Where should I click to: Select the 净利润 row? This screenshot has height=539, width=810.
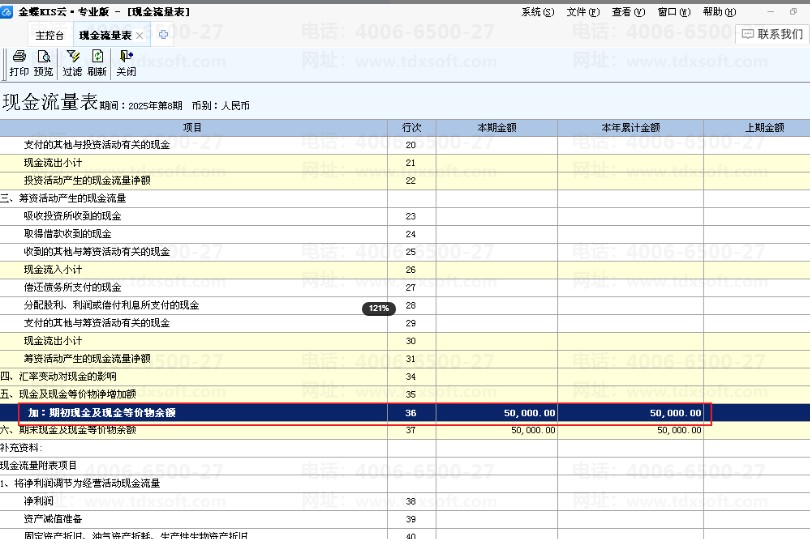click(x=405, y=501)
